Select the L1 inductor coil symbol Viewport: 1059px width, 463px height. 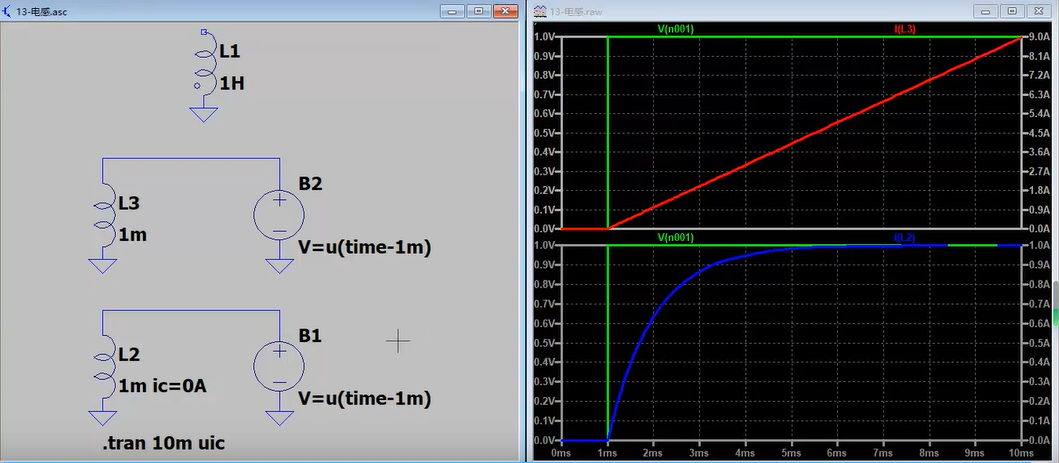click(205, 65)
